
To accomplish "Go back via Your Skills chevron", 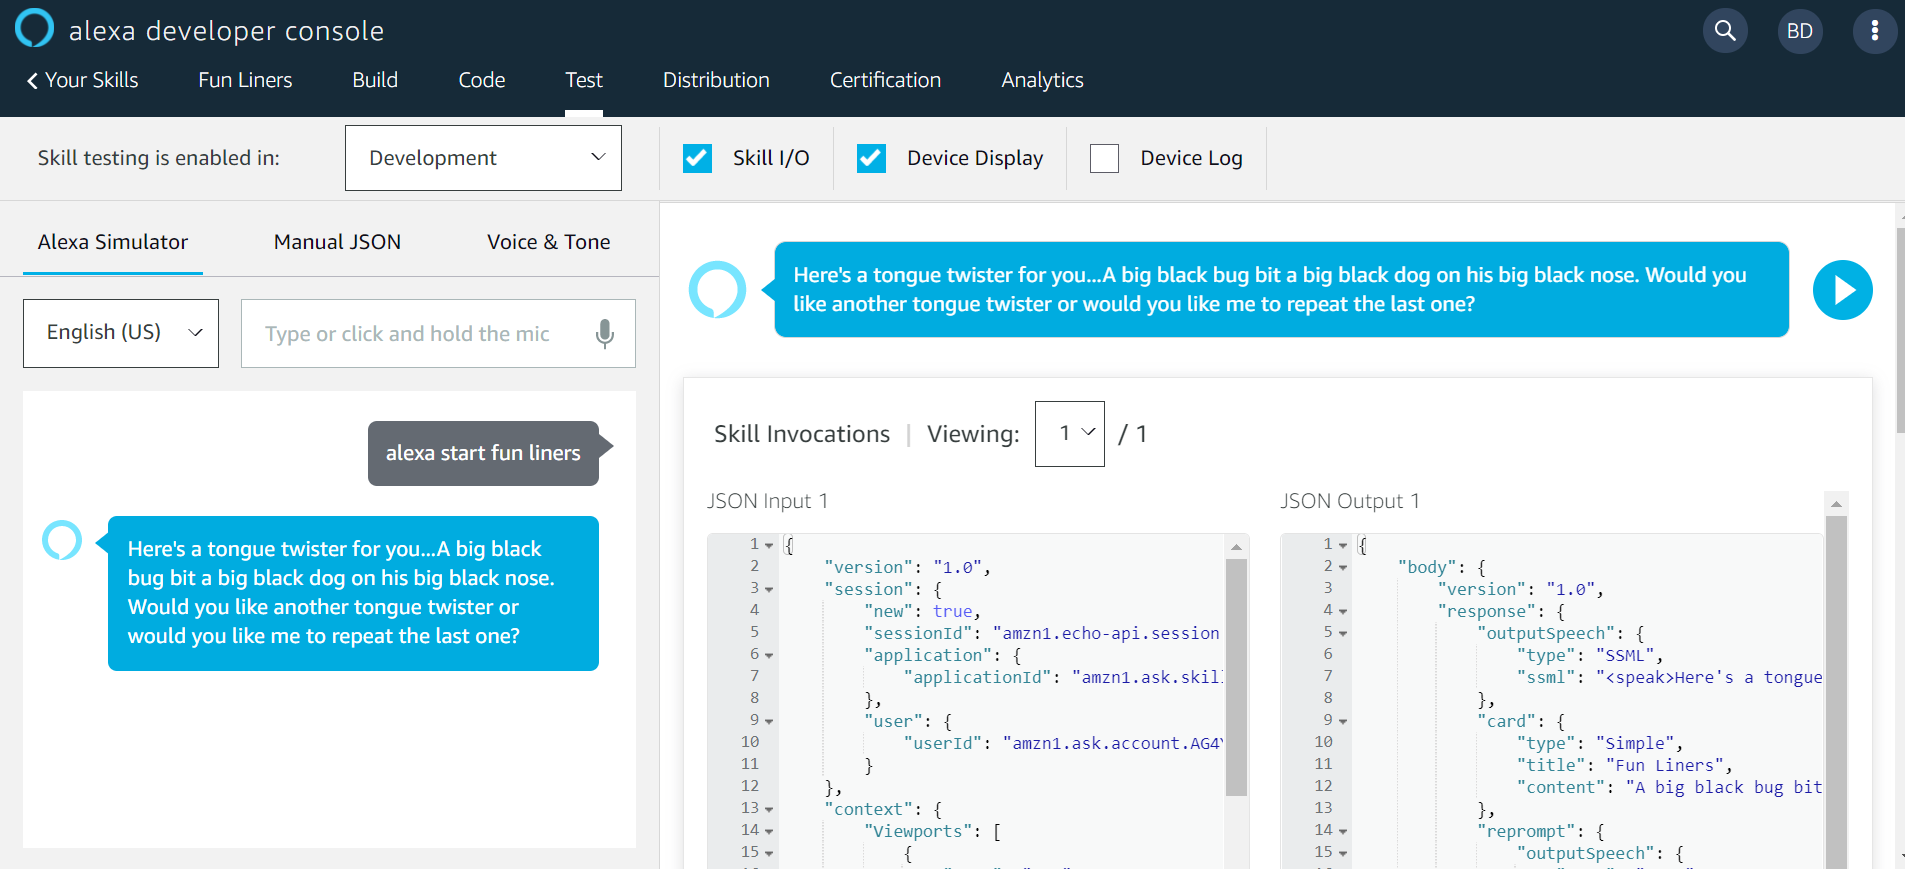I will [x=82, y=80].
